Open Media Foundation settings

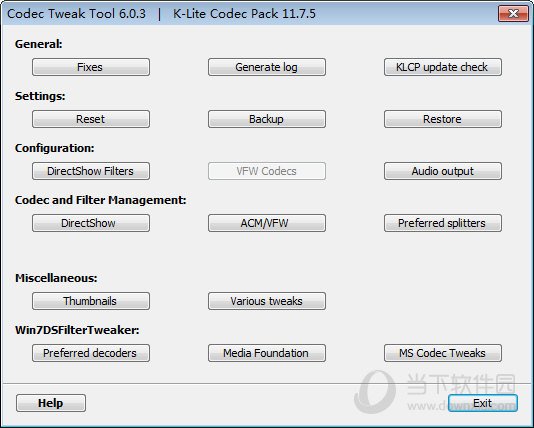pyautogui.click(x=267, y=353)
